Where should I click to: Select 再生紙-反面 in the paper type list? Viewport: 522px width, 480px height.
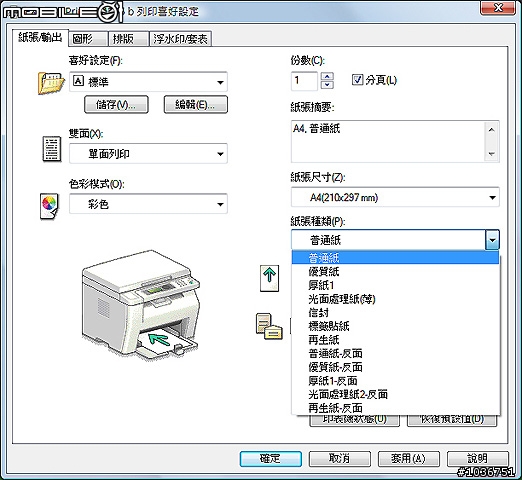[395, 408]
